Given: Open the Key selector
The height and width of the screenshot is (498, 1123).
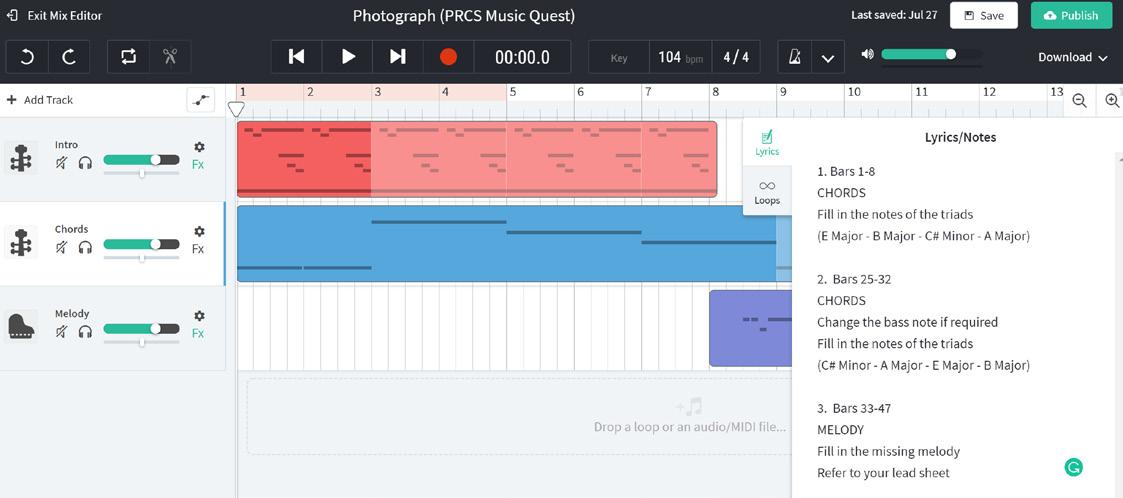Looking at the screenshot, I should pos(619,57).
